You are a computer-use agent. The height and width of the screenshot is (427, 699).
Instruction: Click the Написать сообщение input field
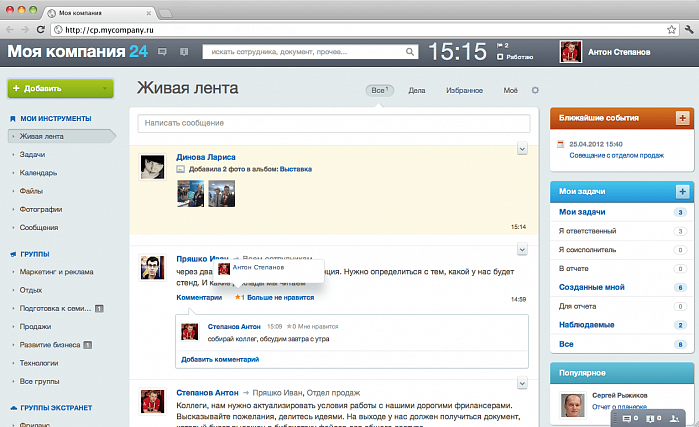point(334,123)
